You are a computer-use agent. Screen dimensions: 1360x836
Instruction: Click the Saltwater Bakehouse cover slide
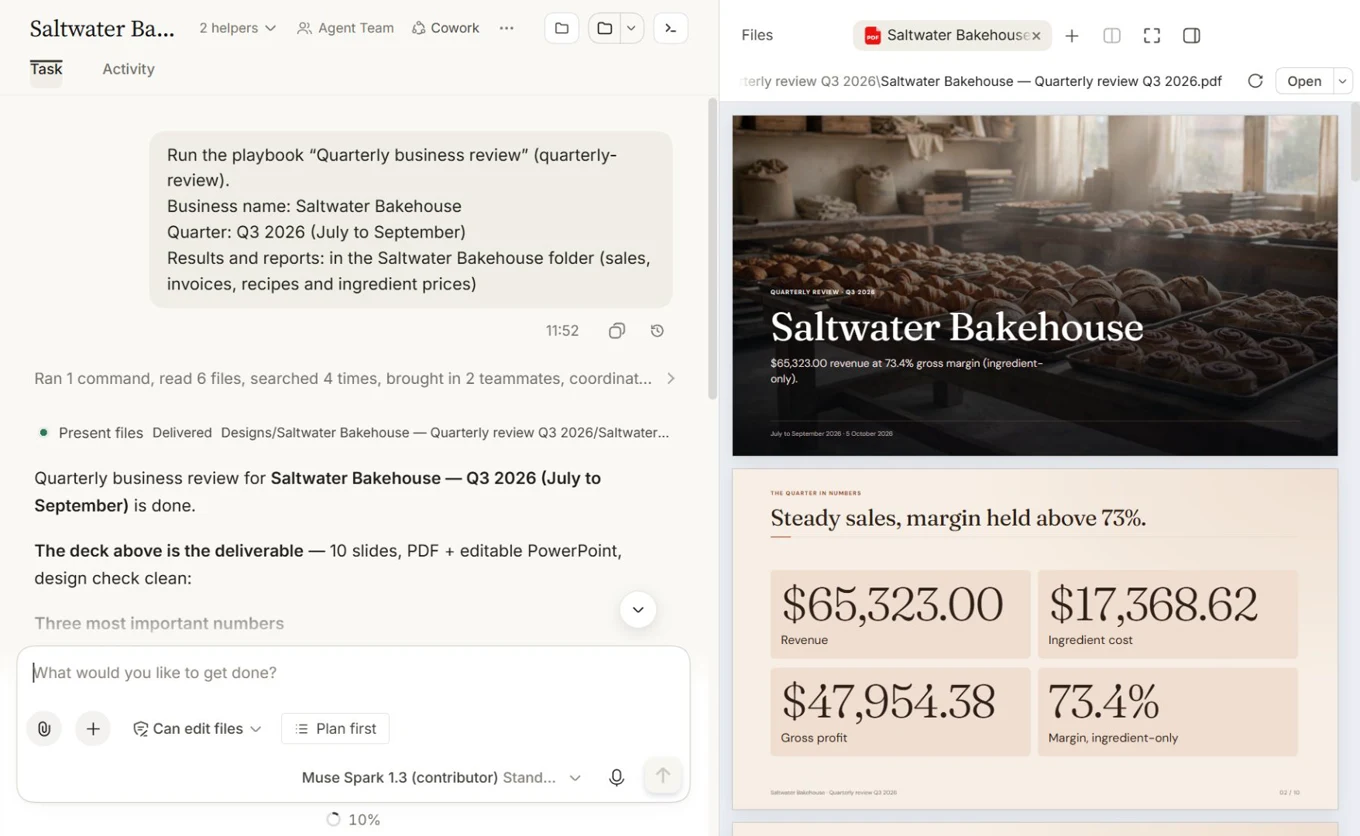(x=1035, y=286)
